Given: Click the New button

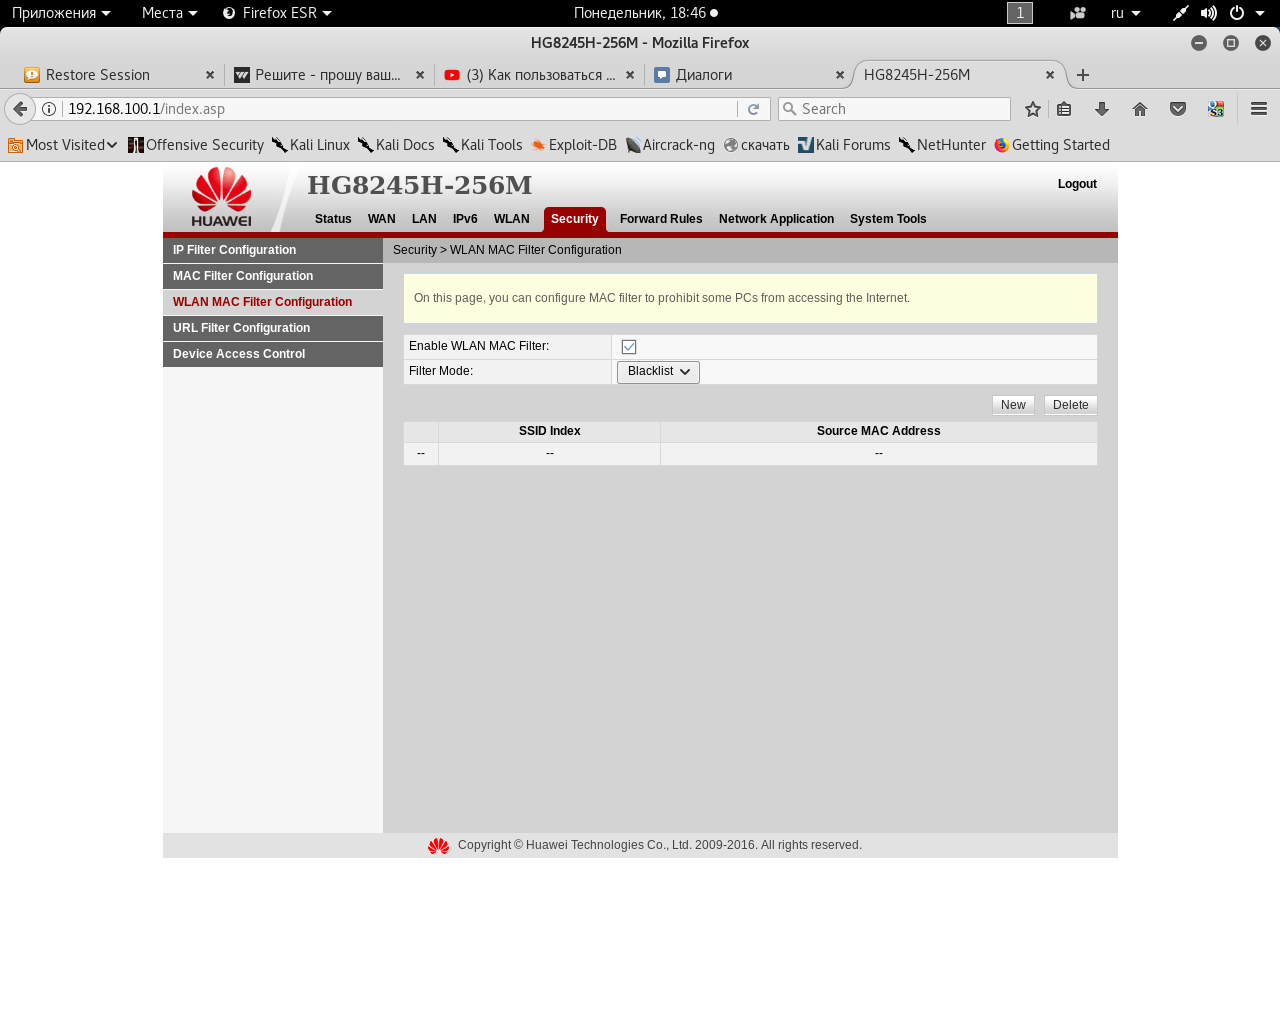Looking at the screenshot, I should click(1013, 405).
